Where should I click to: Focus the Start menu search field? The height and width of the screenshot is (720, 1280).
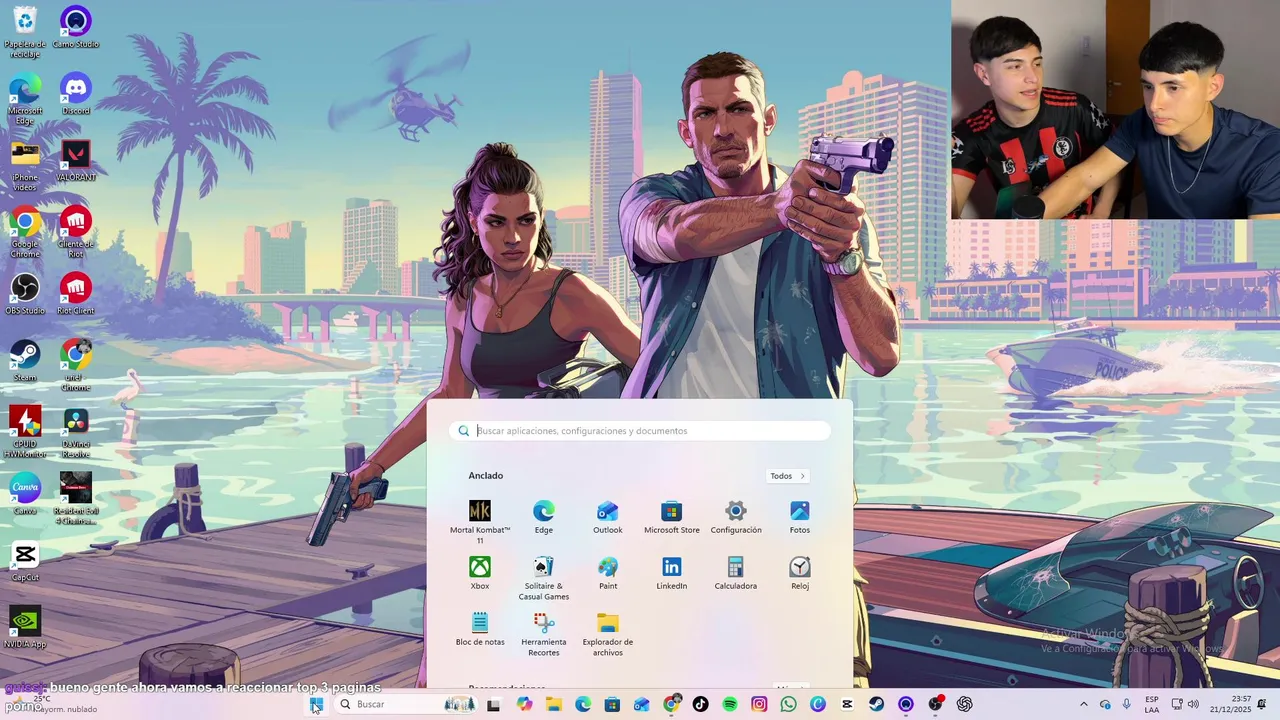(x=640, y=431)
